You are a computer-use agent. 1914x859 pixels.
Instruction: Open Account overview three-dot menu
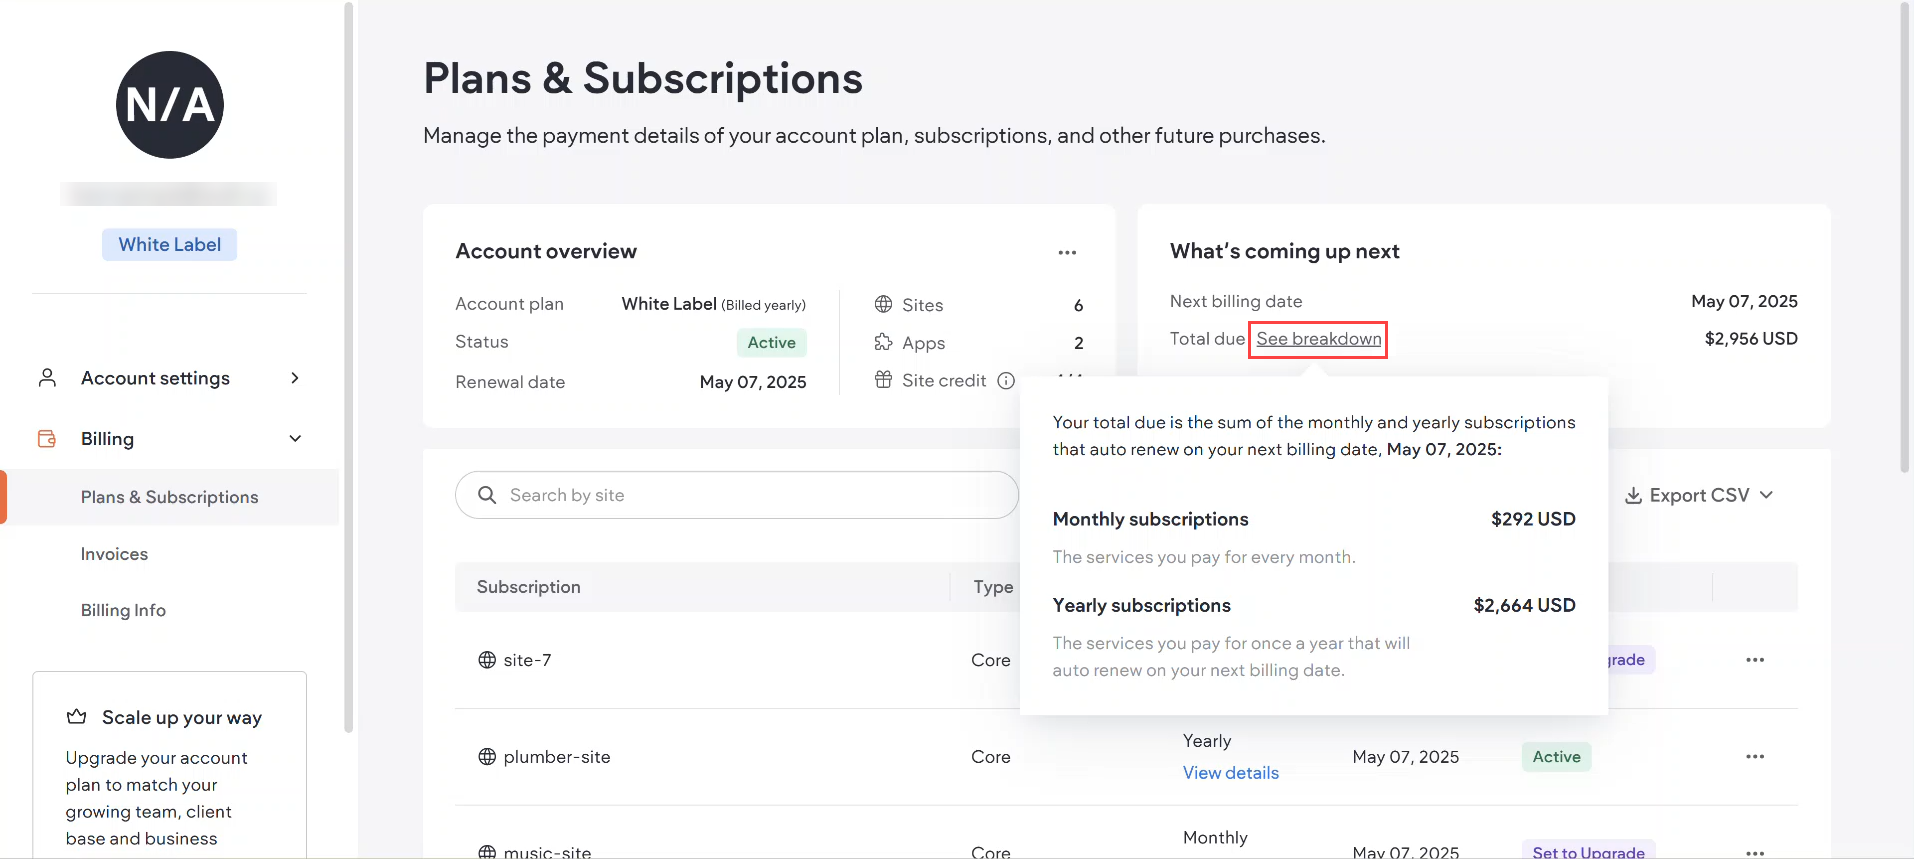(1067, 253)
